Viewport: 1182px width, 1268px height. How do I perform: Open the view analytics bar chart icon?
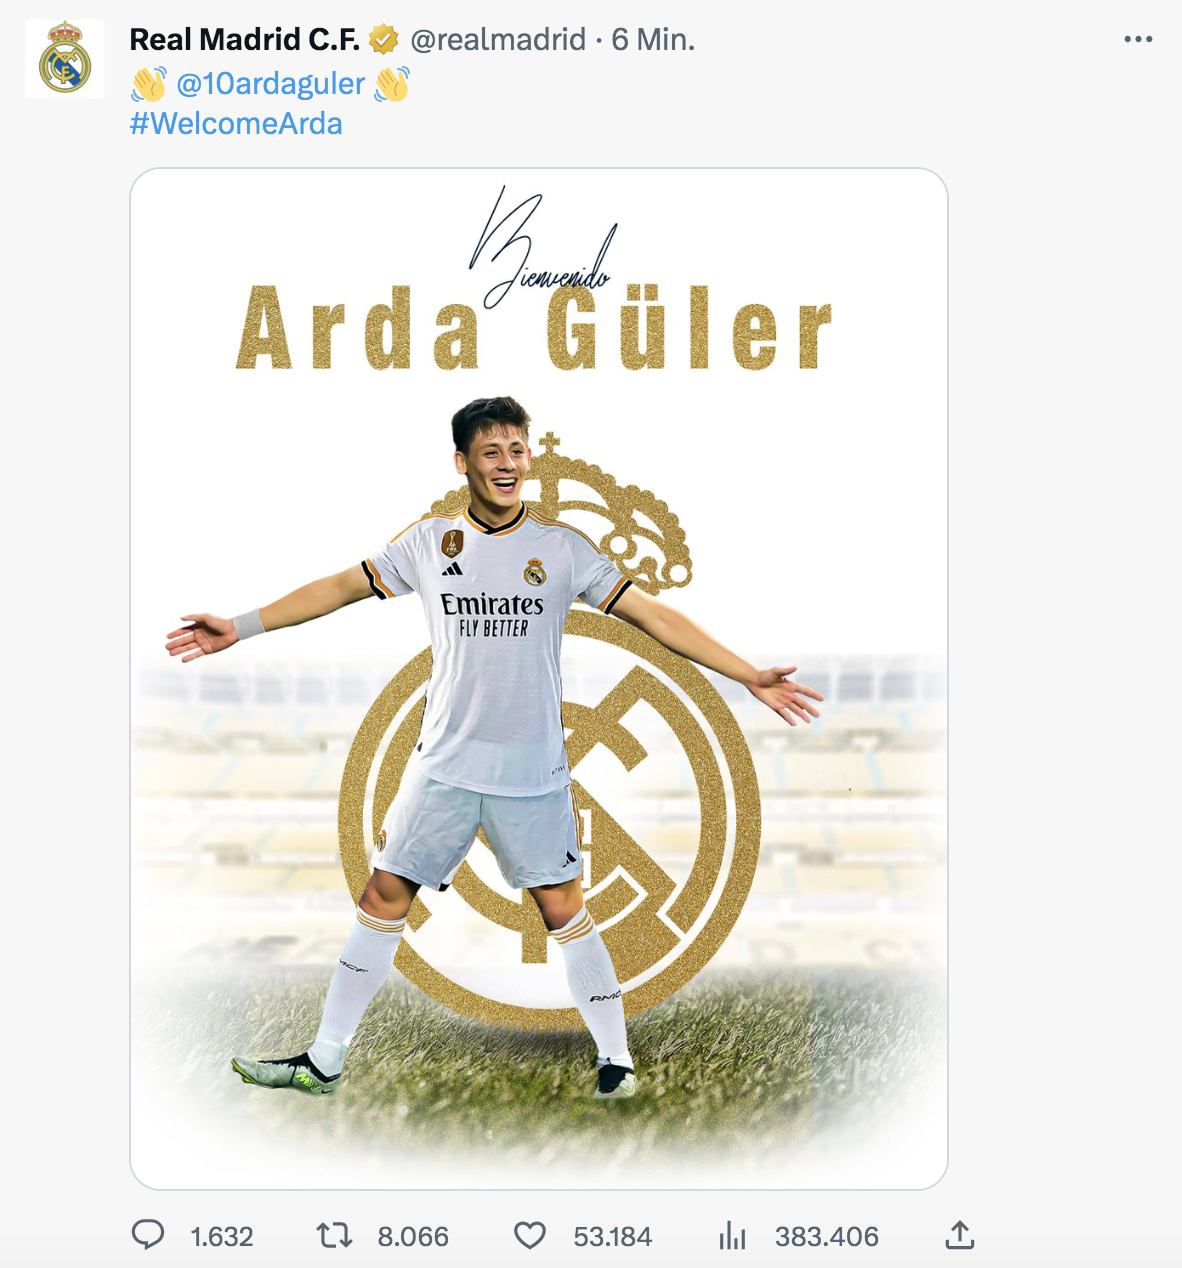click(732, 1236)
